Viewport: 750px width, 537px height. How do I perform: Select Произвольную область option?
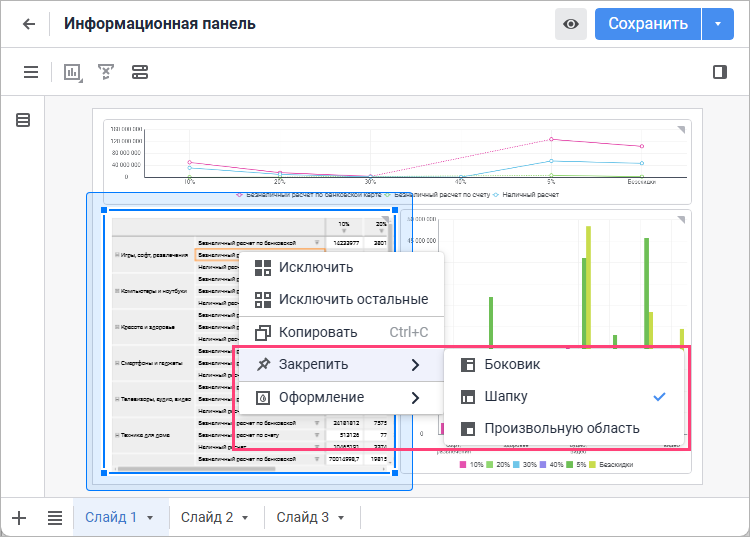tap(561, 428)
